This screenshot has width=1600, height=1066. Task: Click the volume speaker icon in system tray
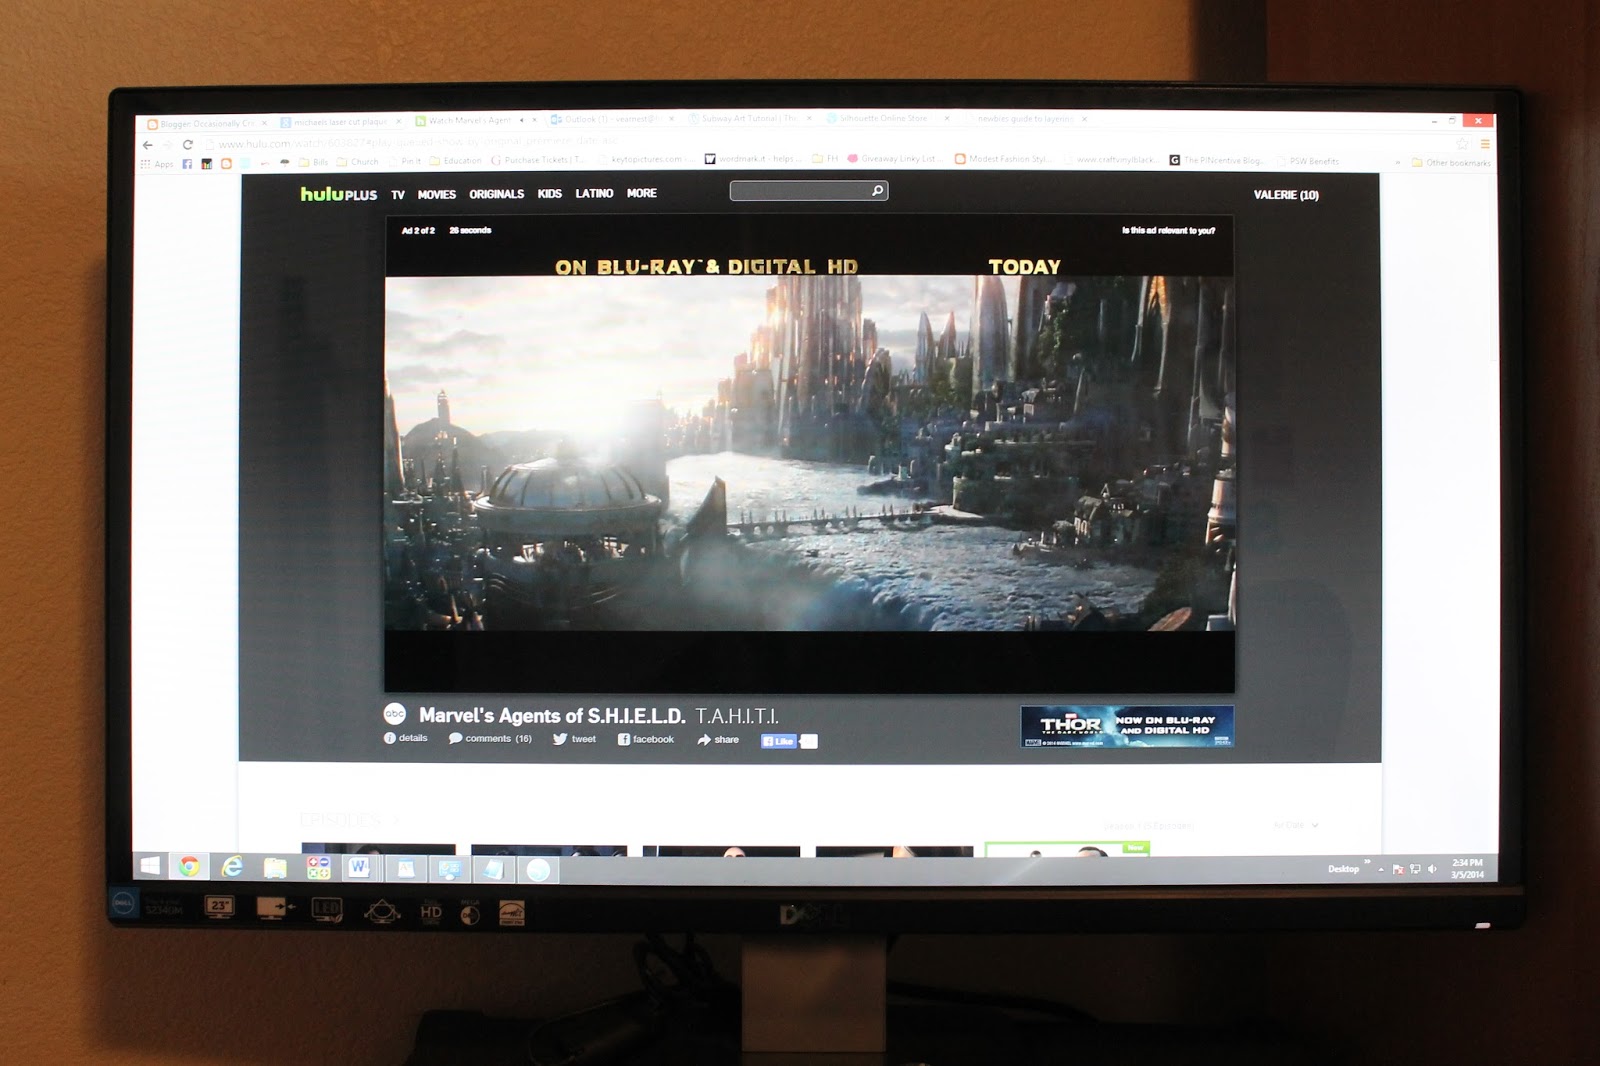pyautogui.click(x=1432, y=869)
